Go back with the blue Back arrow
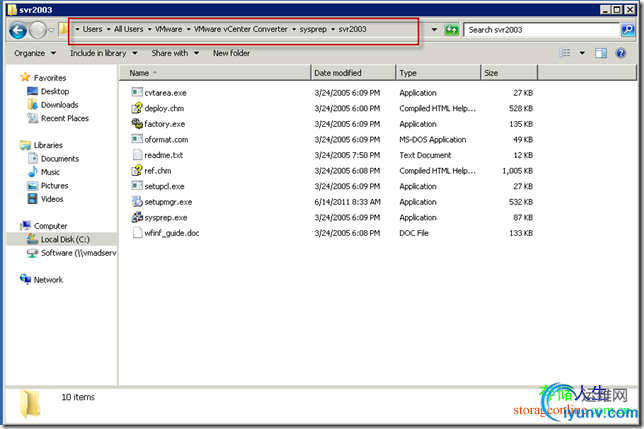 [18, 30]
